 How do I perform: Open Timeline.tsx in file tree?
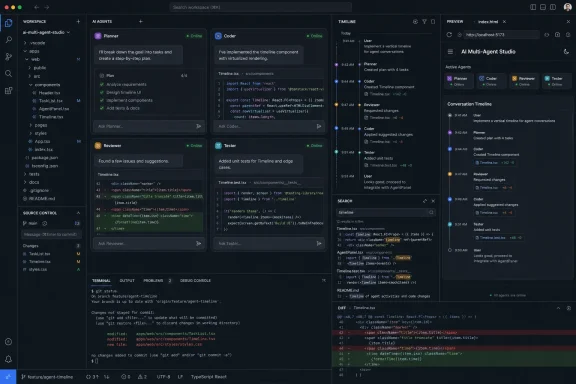click(51, 117)
